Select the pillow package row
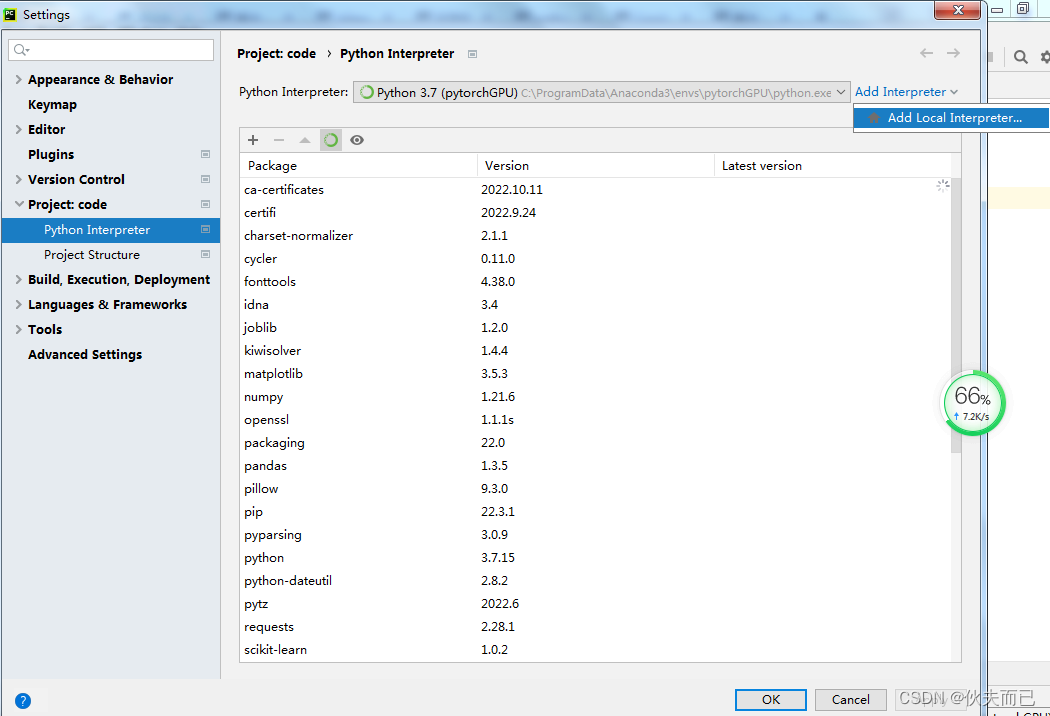 [x=595, y=488]
